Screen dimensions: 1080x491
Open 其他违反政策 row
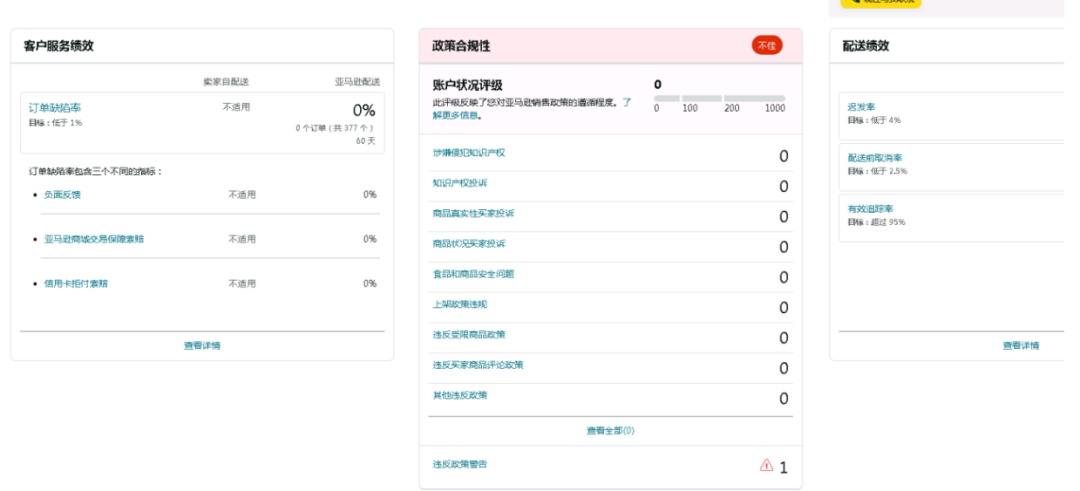coord(460,395)
